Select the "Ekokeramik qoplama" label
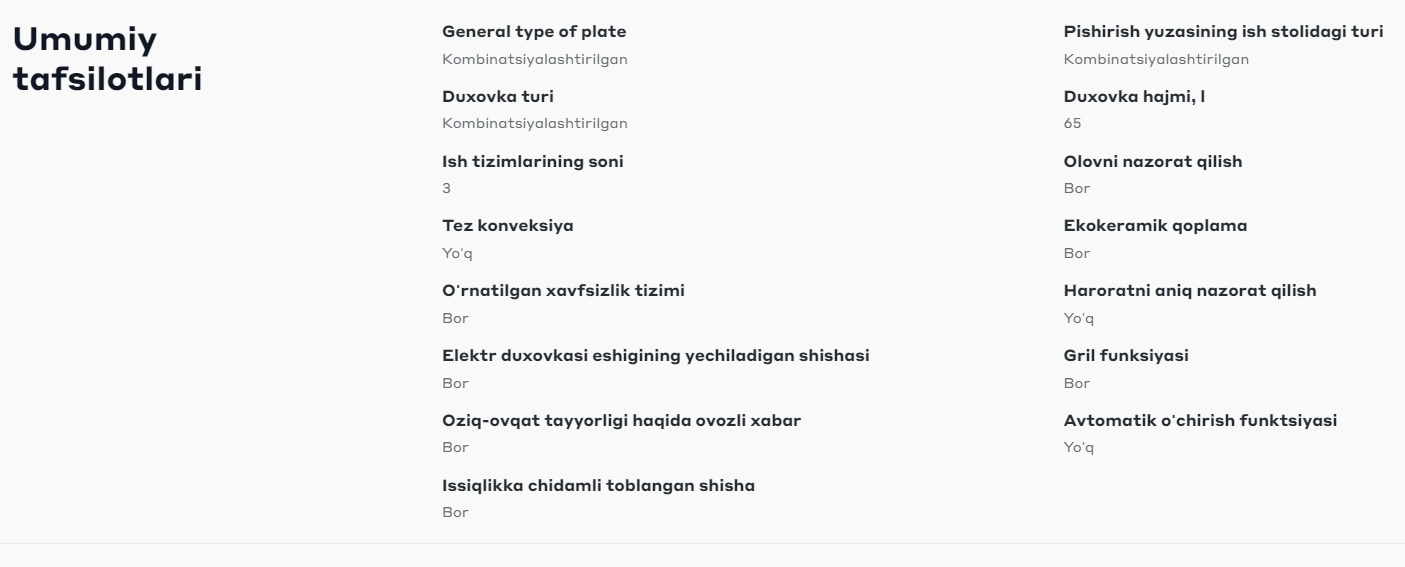Screen dimensions: 1405x567 tap(1155, 226)
